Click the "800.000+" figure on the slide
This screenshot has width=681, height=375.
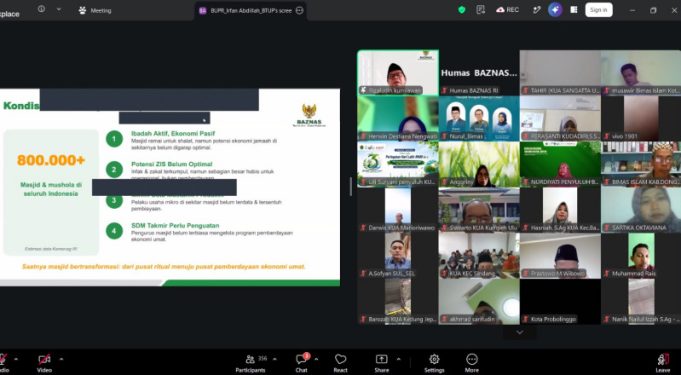coord(51,160)
